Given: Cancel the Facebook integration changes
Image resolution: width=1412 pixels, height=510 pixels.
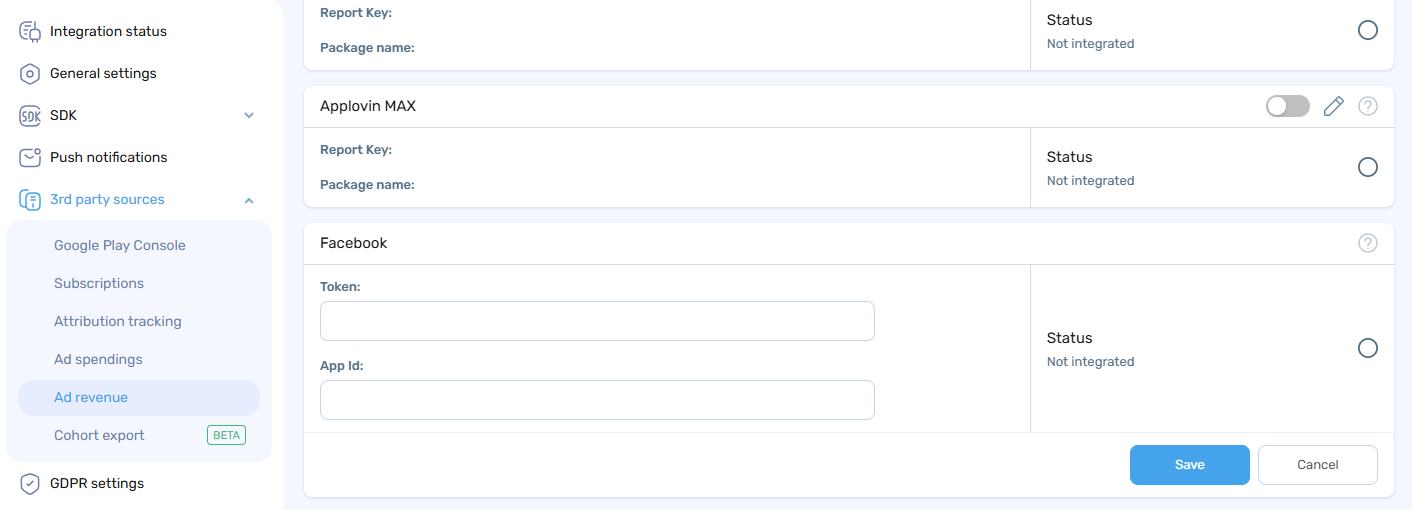Looking at the screenshot, I should [1317, 465].
